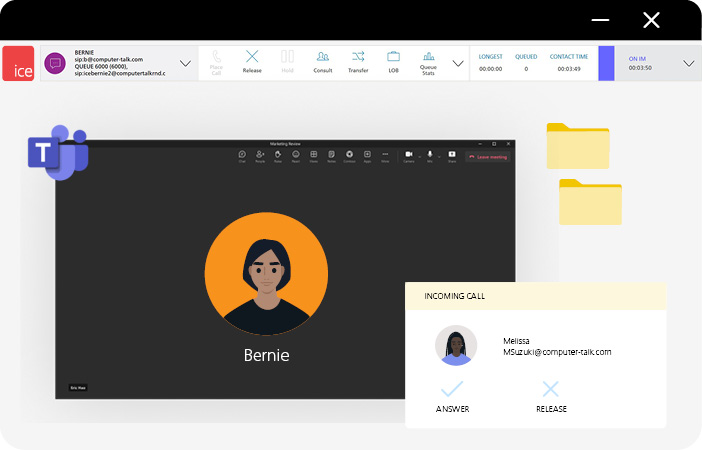Click the upper yellow folder on desktop
Image resolution: width=702 pixels, height=450 pixels.
point(577,146)
